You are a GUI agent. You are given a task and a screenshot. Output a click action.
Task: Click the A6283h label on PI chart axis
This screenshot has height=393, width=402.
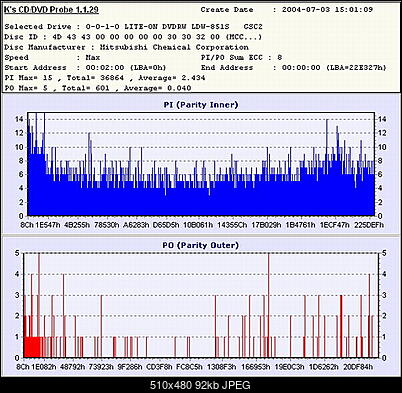tap(136, 225)
